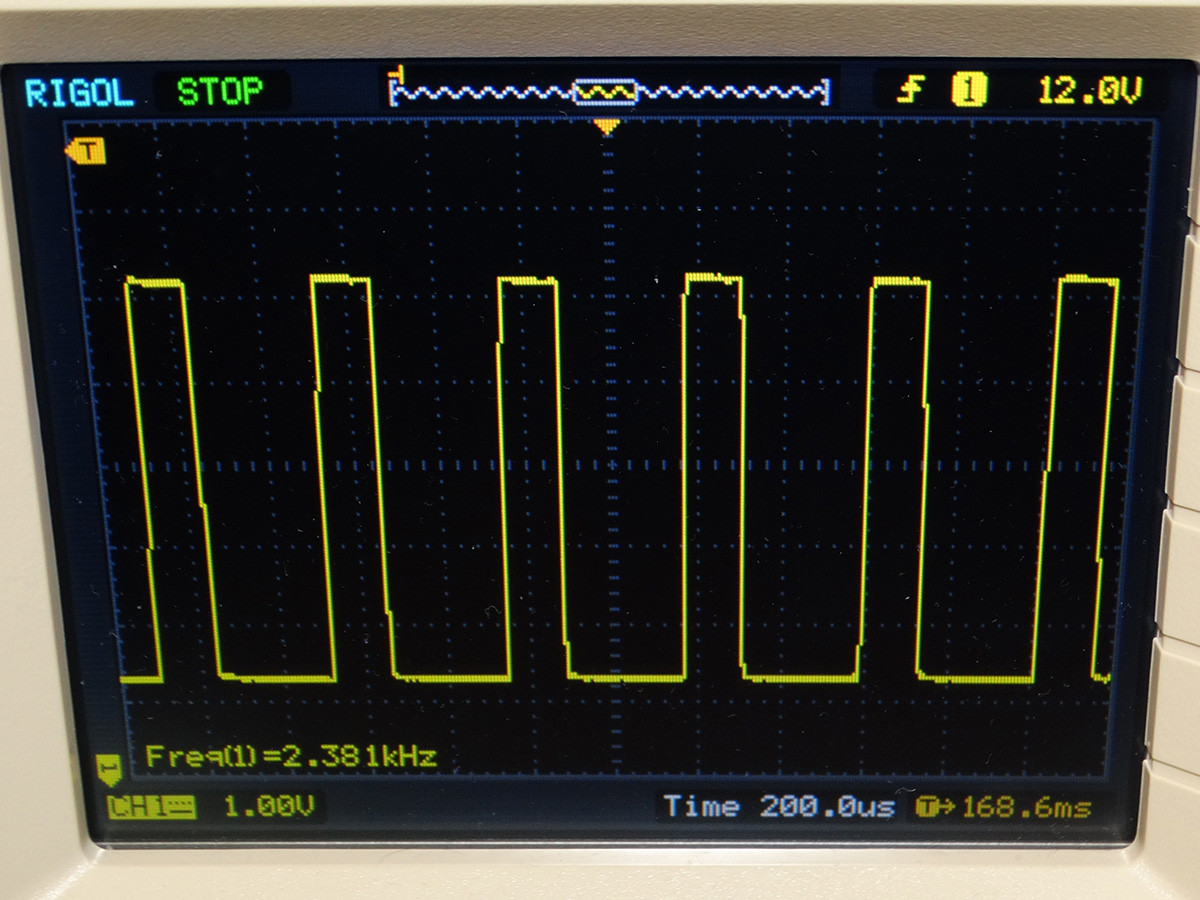Screen dimensions: 1200x900
Task: Open the 1.00V vertical scale setting
Action: click(x=268, y=806)
